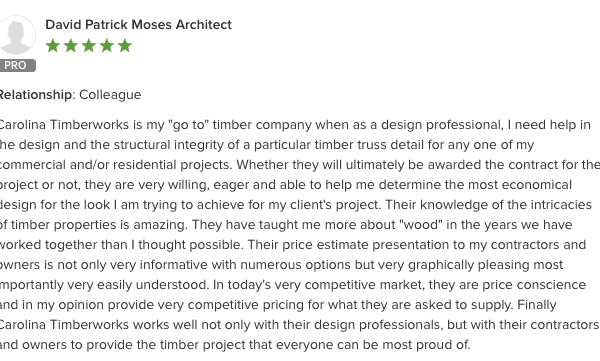Click the second green rating star
Screen dimensions: 600x361
coord(71,46)
